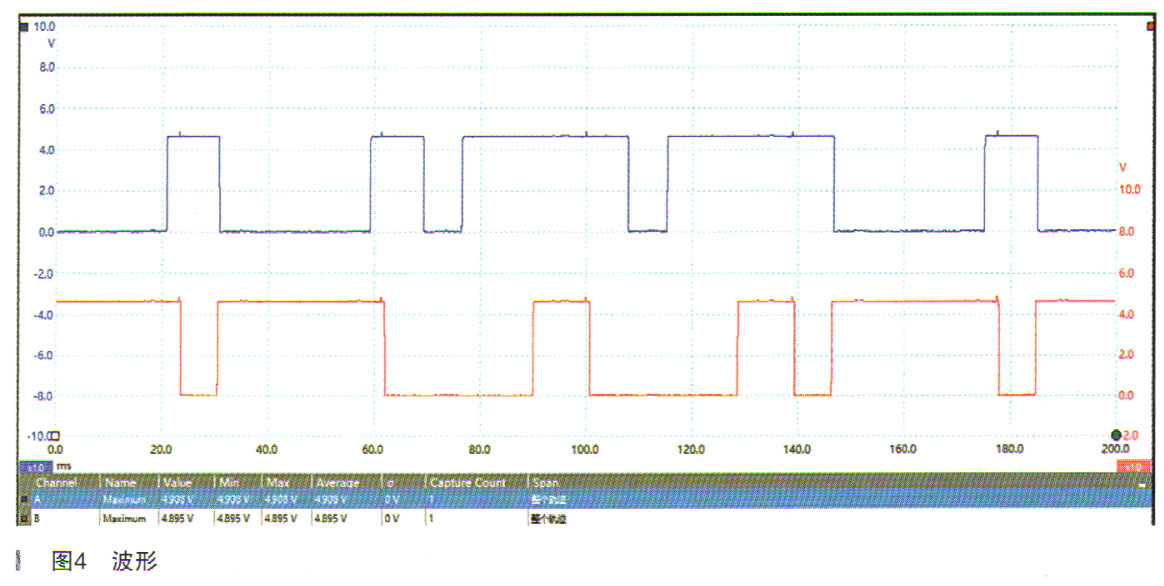Click the red V unit label on right axis

coord(1122,168)
